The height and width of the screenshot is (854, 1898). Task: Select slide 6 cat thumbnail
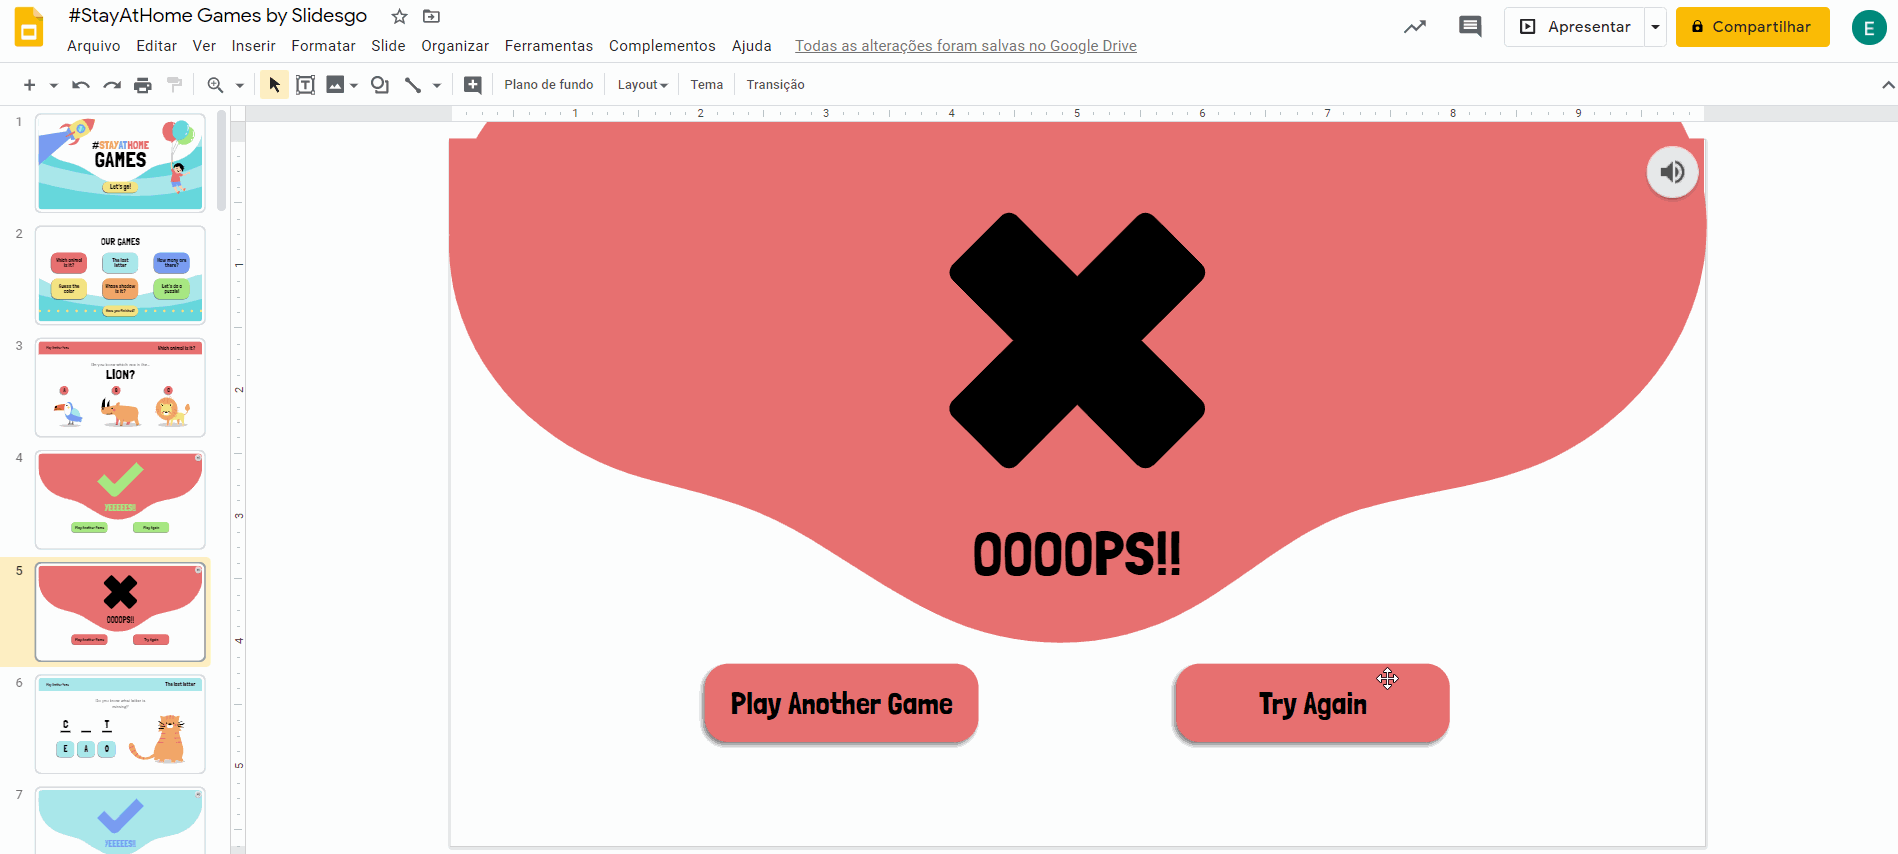coord(120,724)
